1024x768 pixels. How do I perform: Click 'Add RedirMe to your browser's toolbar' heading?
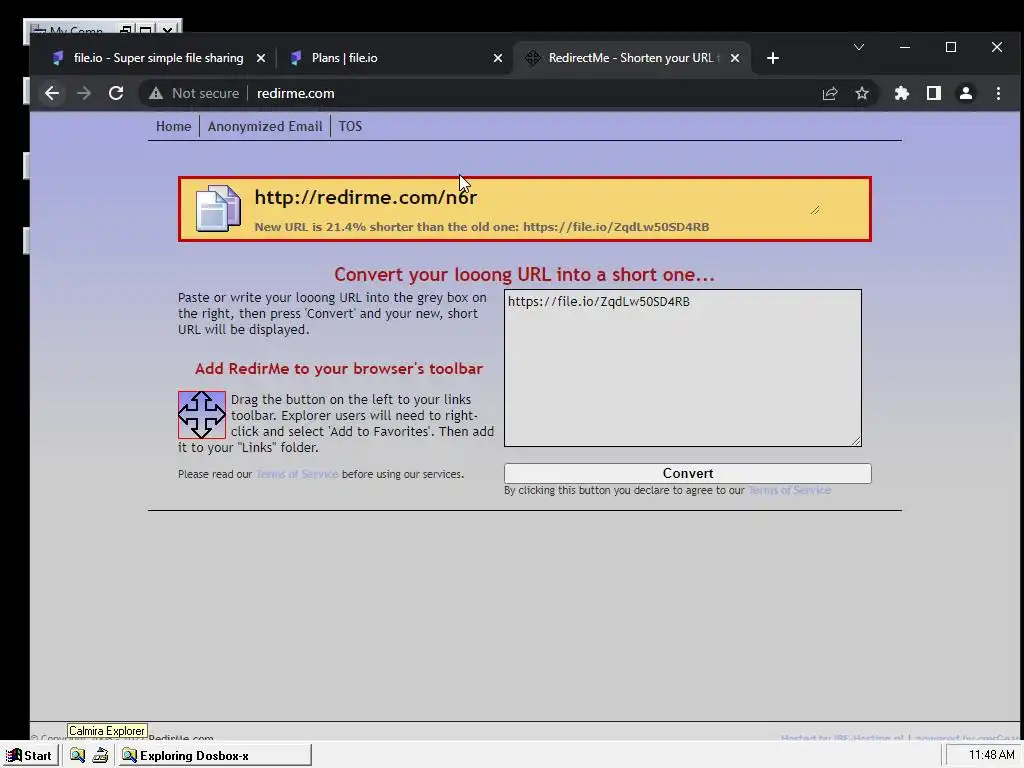click(x=339, y=369)
